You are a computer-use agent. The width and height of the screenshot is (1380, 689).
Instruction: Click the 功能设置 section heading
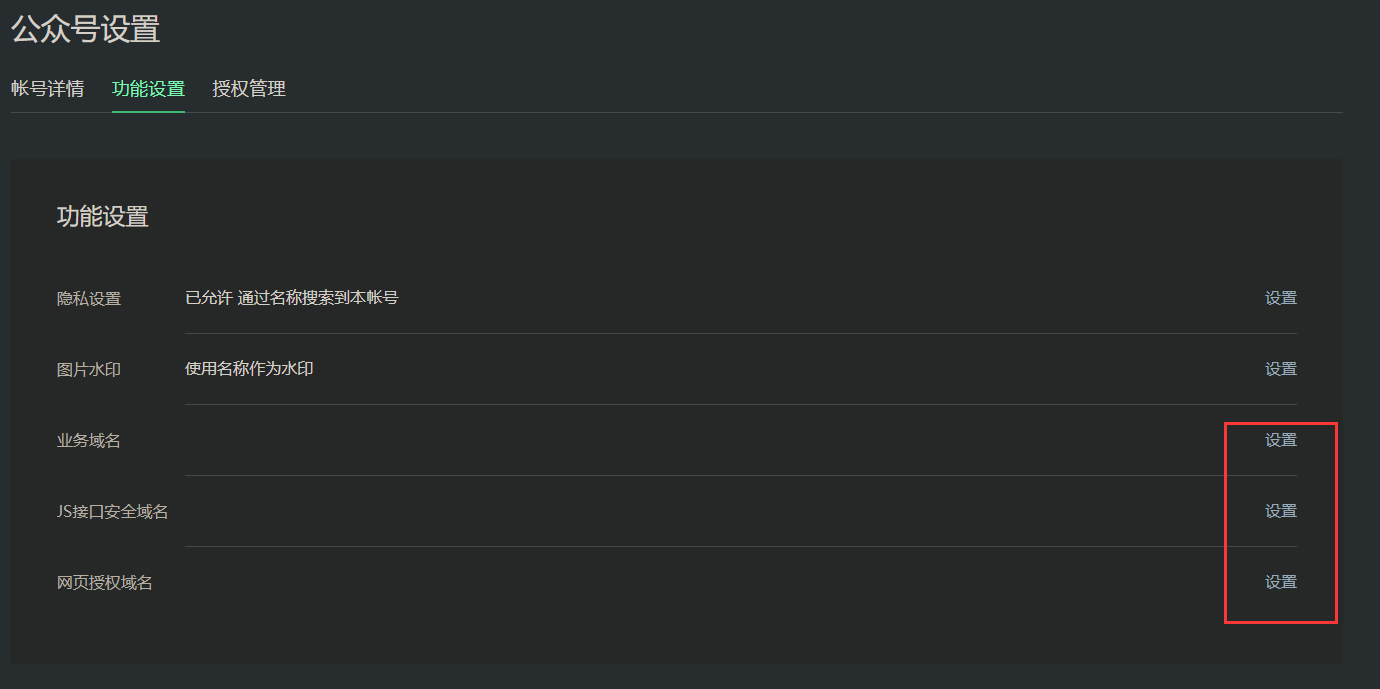[103, 217]
